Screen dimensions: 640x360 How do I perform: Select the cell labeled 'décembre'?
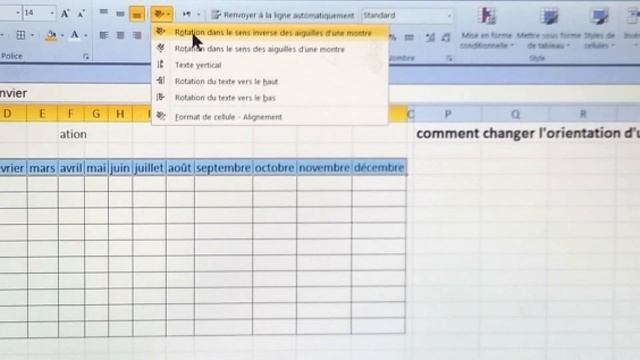tap(379, 168)
